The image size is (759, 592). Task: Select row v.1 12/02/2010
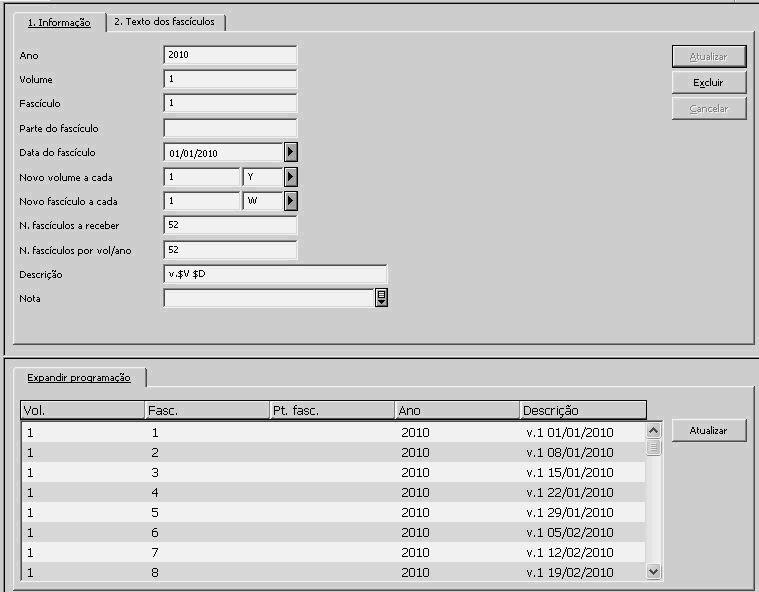[333, 552]
